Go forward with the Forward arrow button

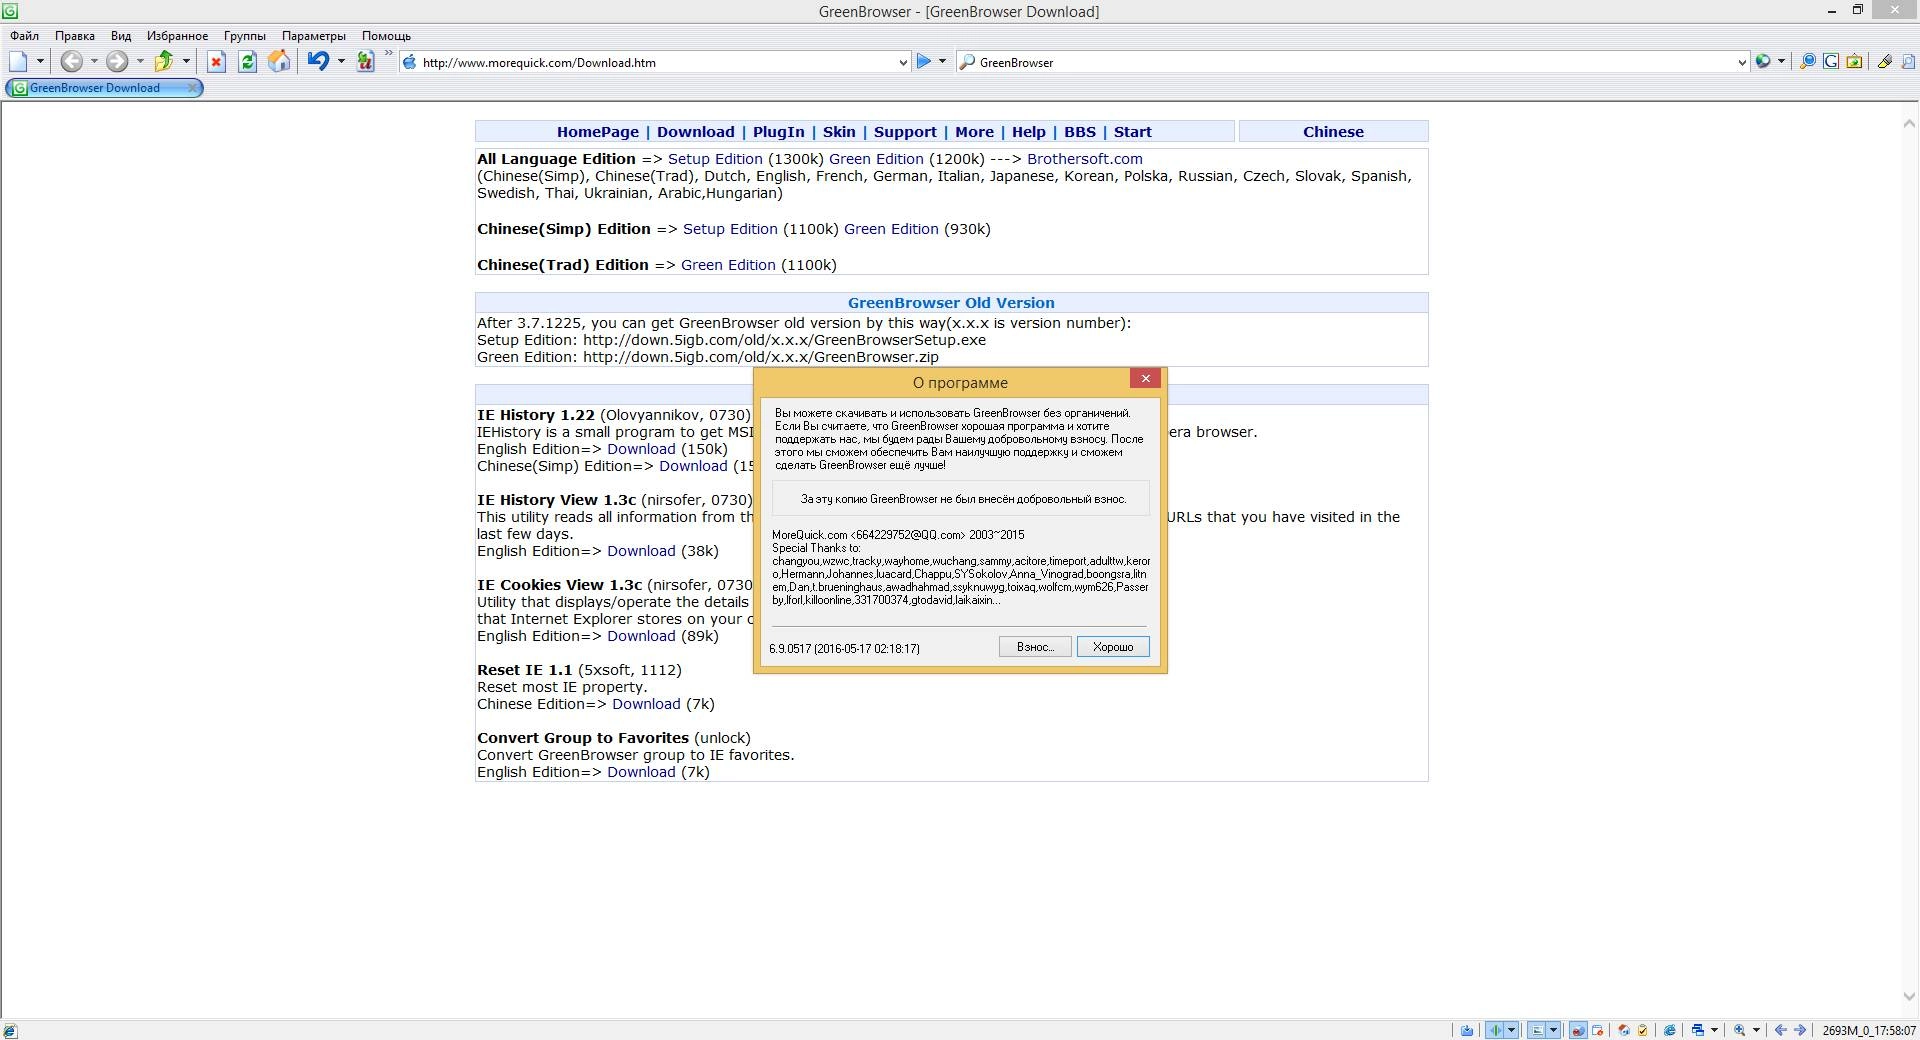117,62
